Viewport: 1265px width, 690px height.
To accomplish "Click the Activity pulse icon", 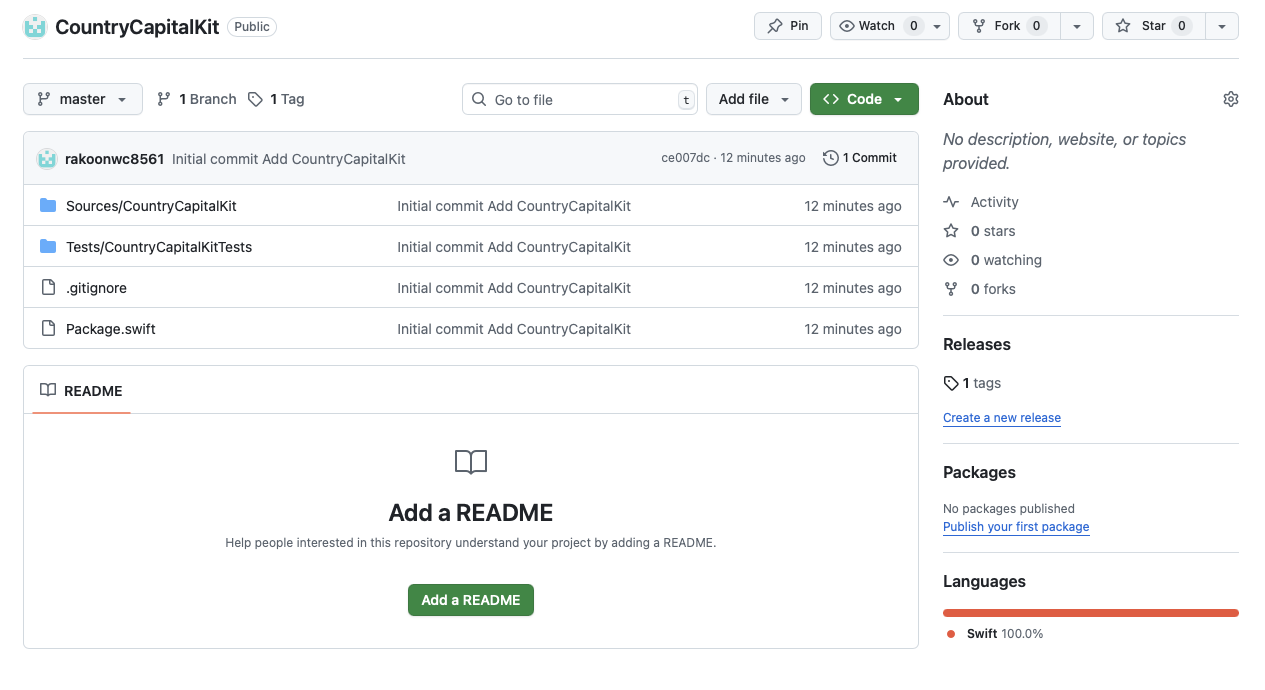I will 951,201.
